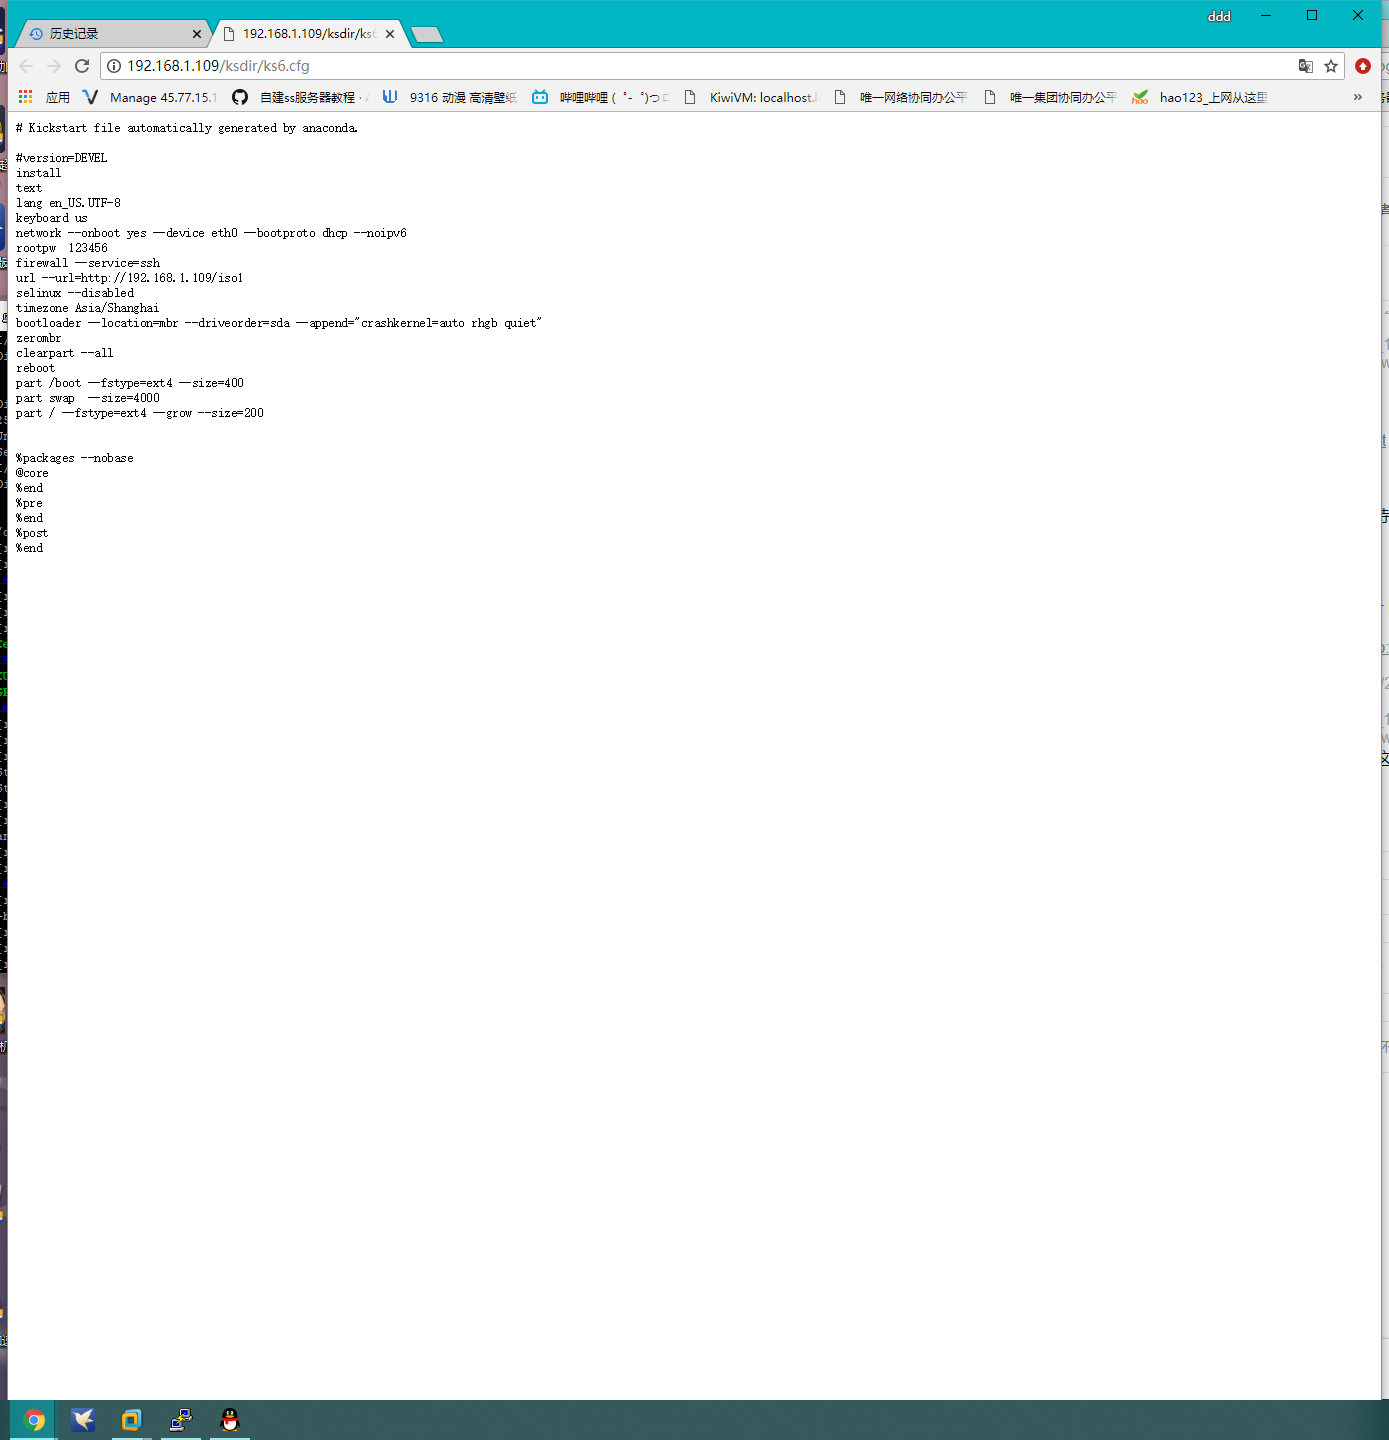1389x1440 pixels.
Task: Click the 'selinux --disabled' line
Action: (x=75, y=293)
